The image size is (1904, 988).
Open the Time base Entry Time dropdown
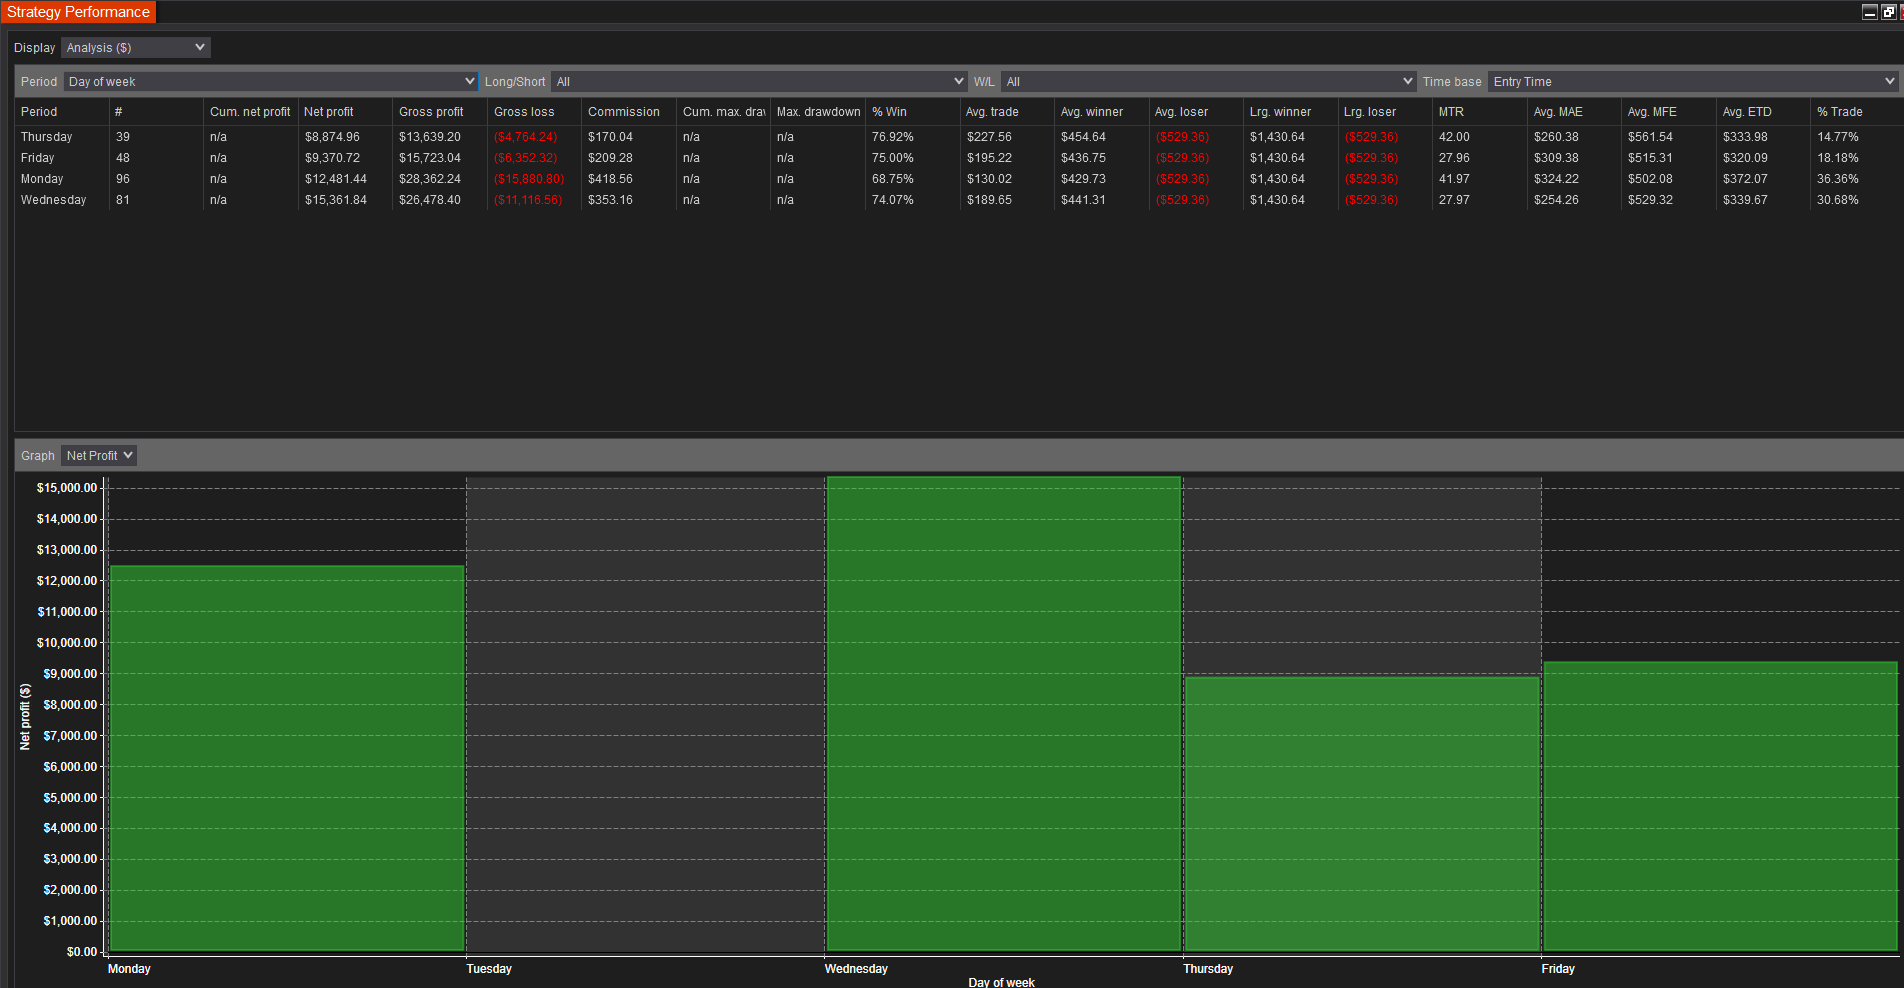[1692, 82]
